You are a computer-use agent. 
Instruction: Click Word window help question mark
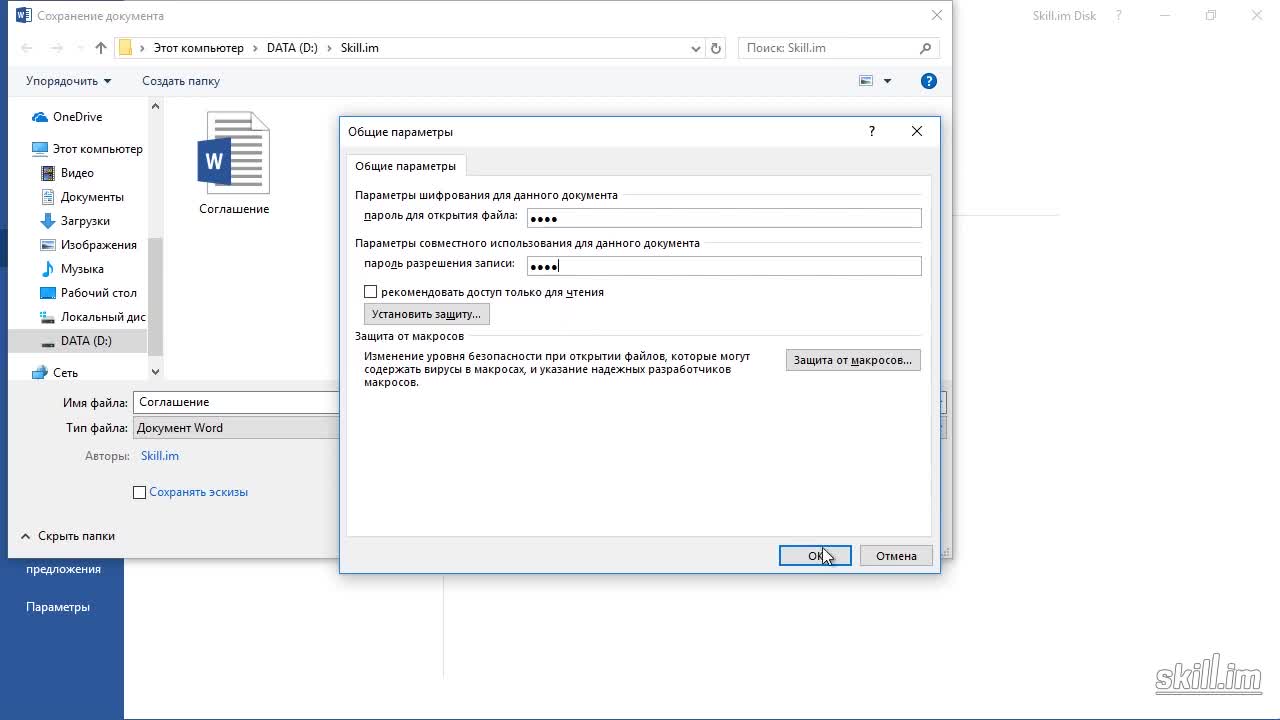[1119, 16]
